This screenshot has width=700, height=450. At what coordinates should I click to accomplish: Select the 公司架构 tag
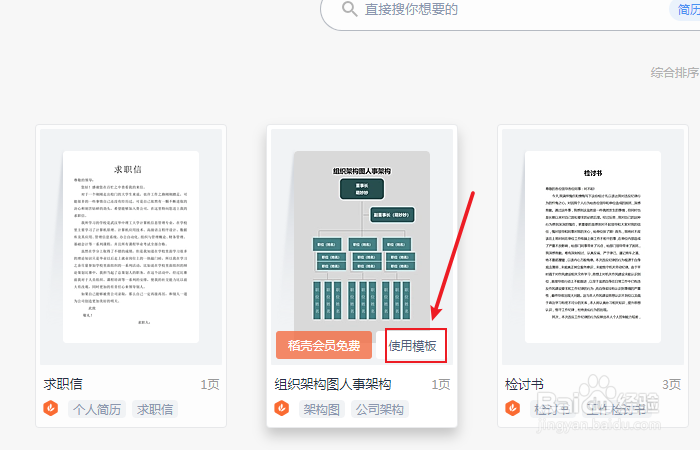pos(379,409)
